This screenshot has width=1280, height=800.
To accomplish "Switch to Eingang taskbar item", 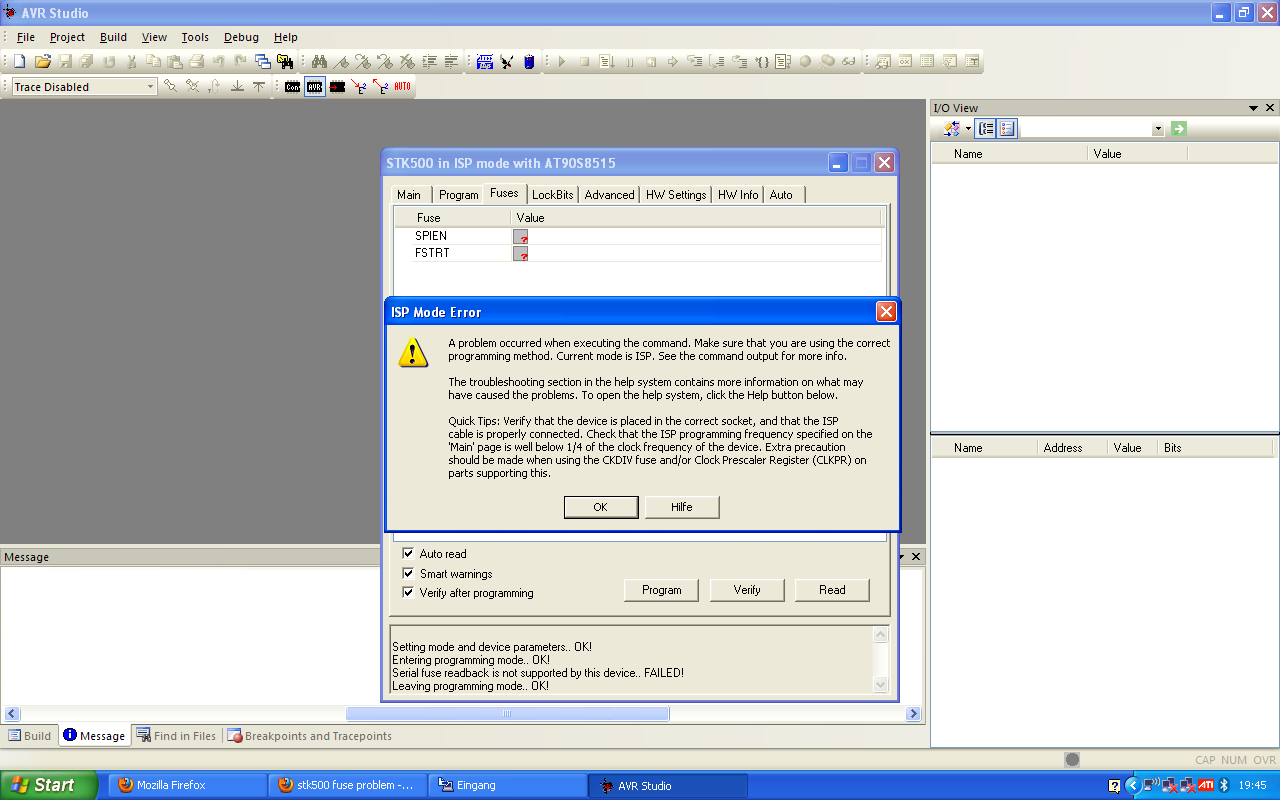I will pyautogui.click(x=509, y=786).
